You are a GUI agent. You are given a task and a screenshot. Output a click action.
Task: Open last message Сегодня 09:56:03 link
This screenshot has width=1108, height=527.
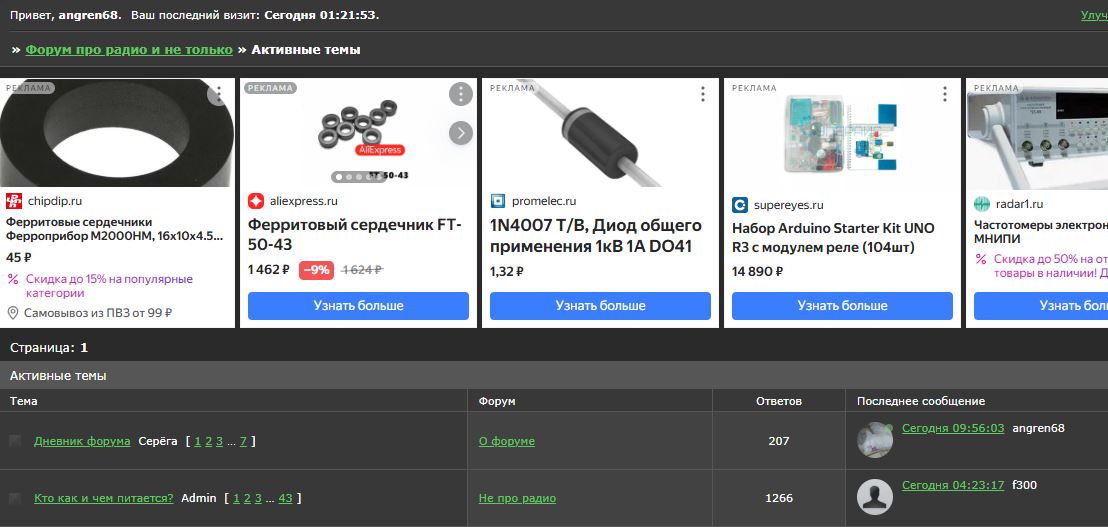[x=953, y=428]
